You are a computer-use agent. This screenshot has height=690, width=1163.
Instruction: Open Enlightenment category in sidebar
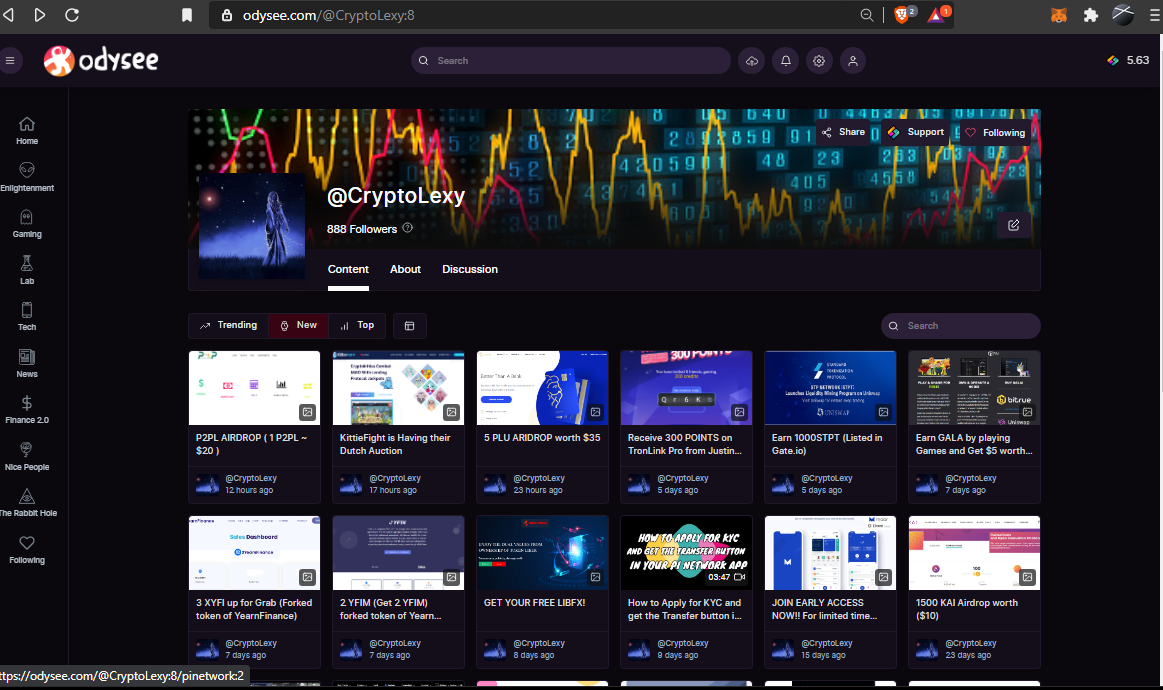pos(27,177)
